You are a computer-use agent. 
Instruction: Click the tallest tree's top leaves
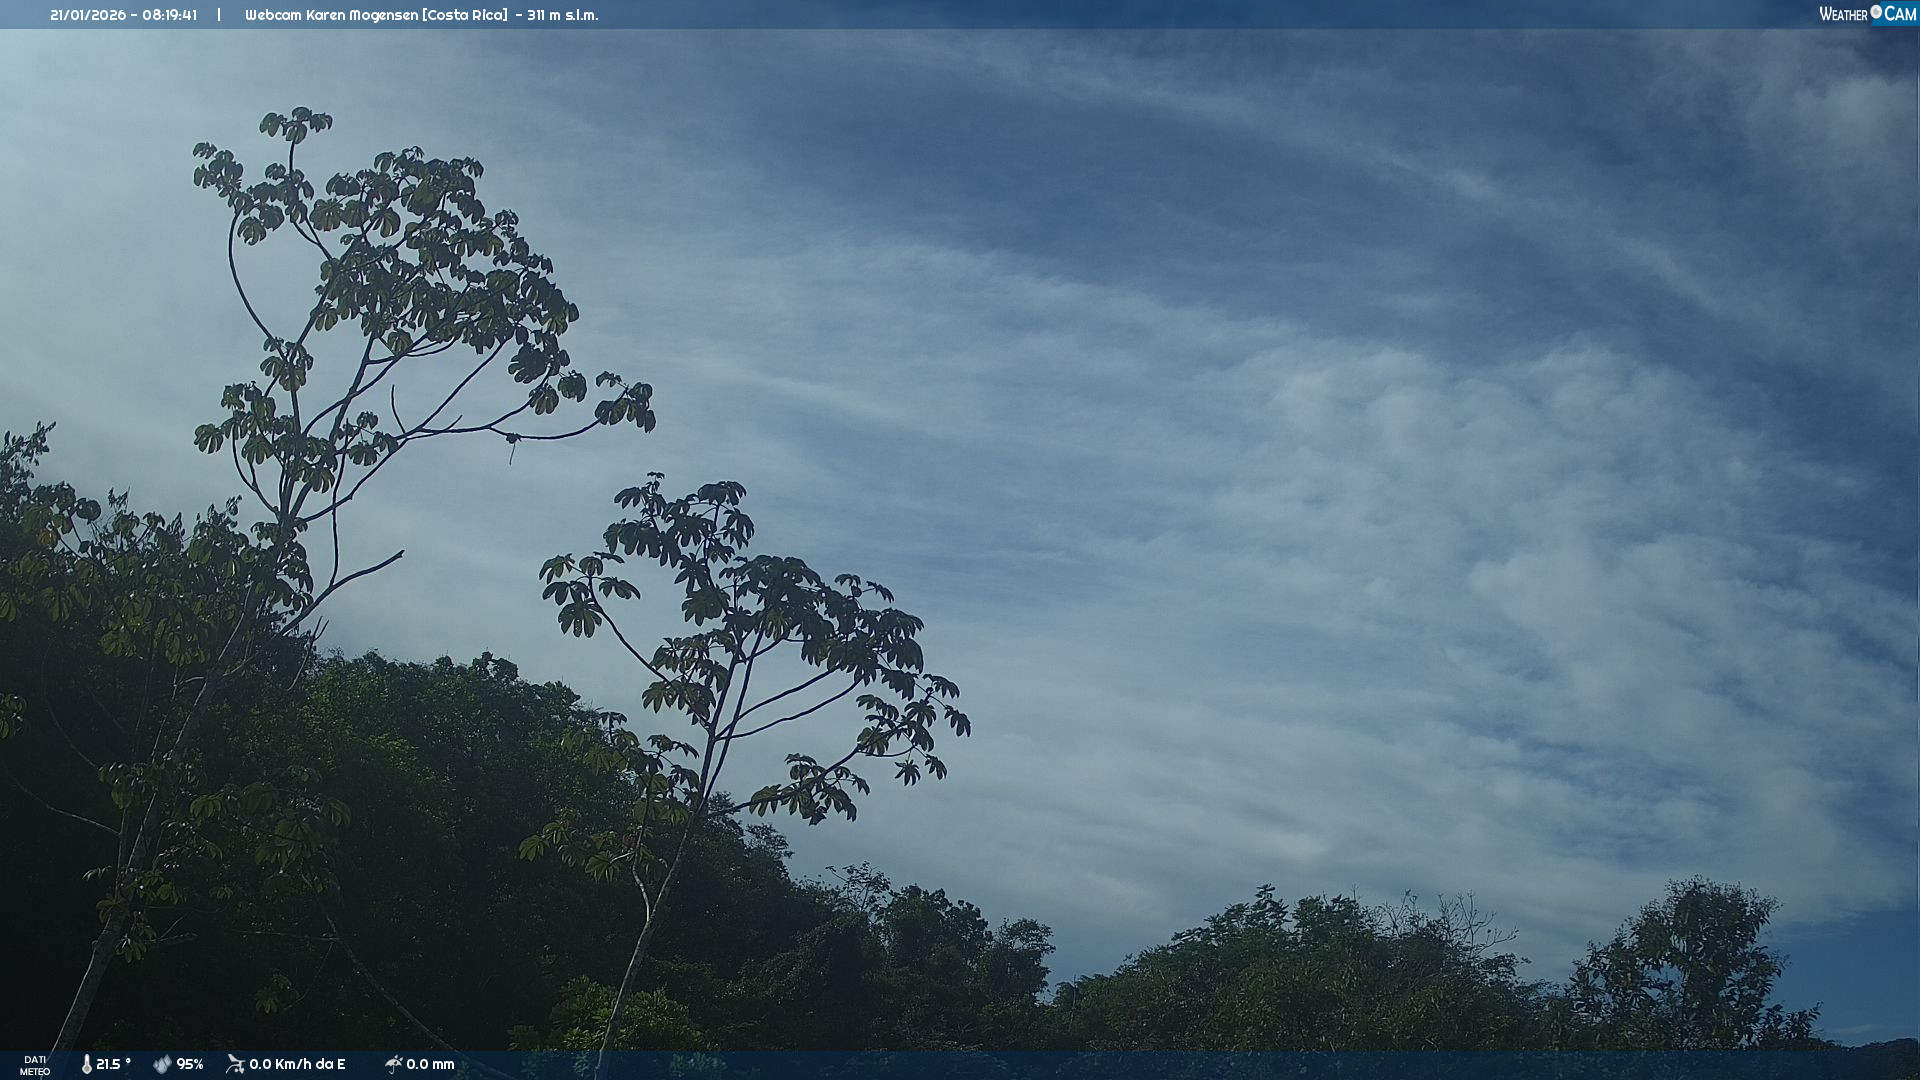pyautogui.click(x=296, y=125)
